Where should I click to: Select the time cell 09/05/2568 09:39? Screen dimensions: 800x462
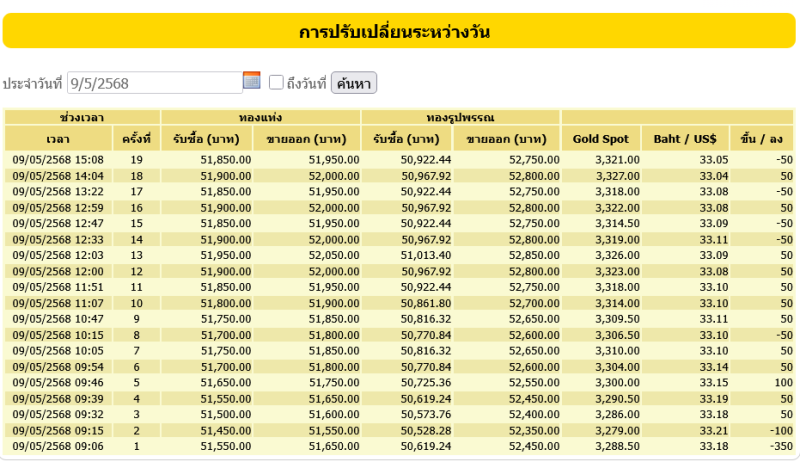pyautogui.click(x=58, y=399)
